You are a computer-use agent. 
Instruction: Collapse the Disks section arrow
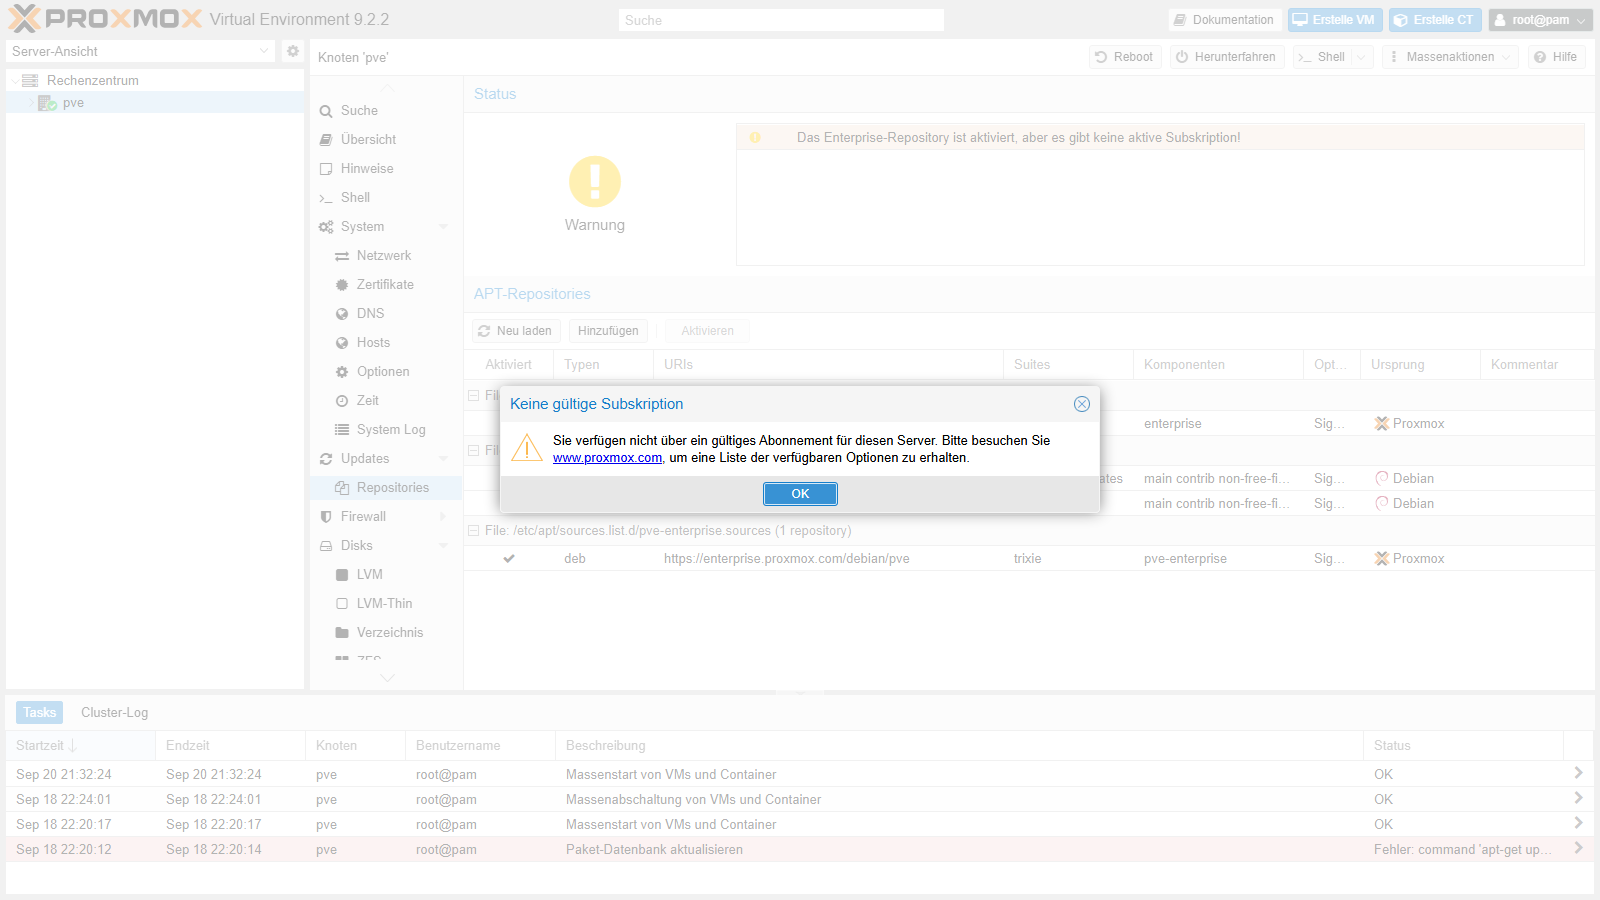(x=443, y=546)
